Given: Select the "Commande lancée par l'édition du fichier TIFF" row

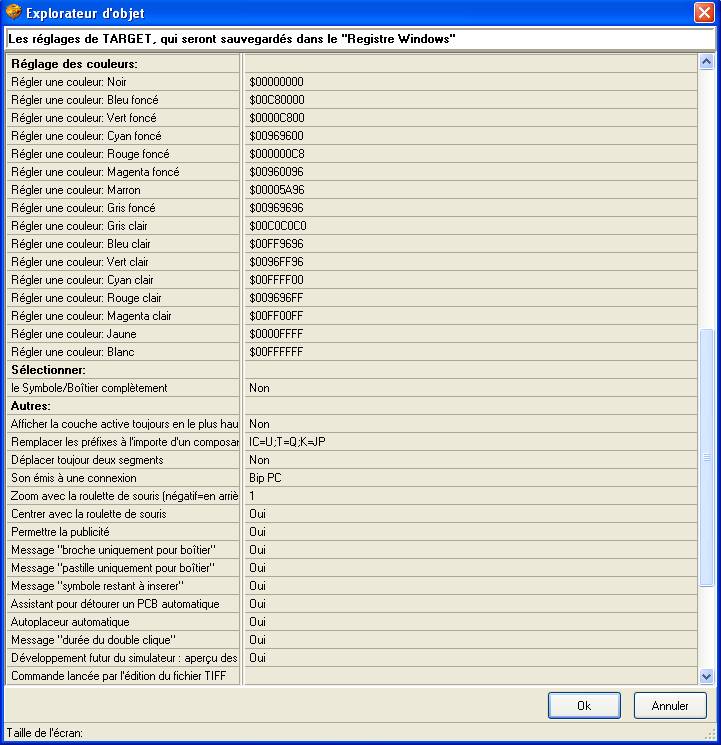Looking at the screenshot, I should click(x=123, y=676).
